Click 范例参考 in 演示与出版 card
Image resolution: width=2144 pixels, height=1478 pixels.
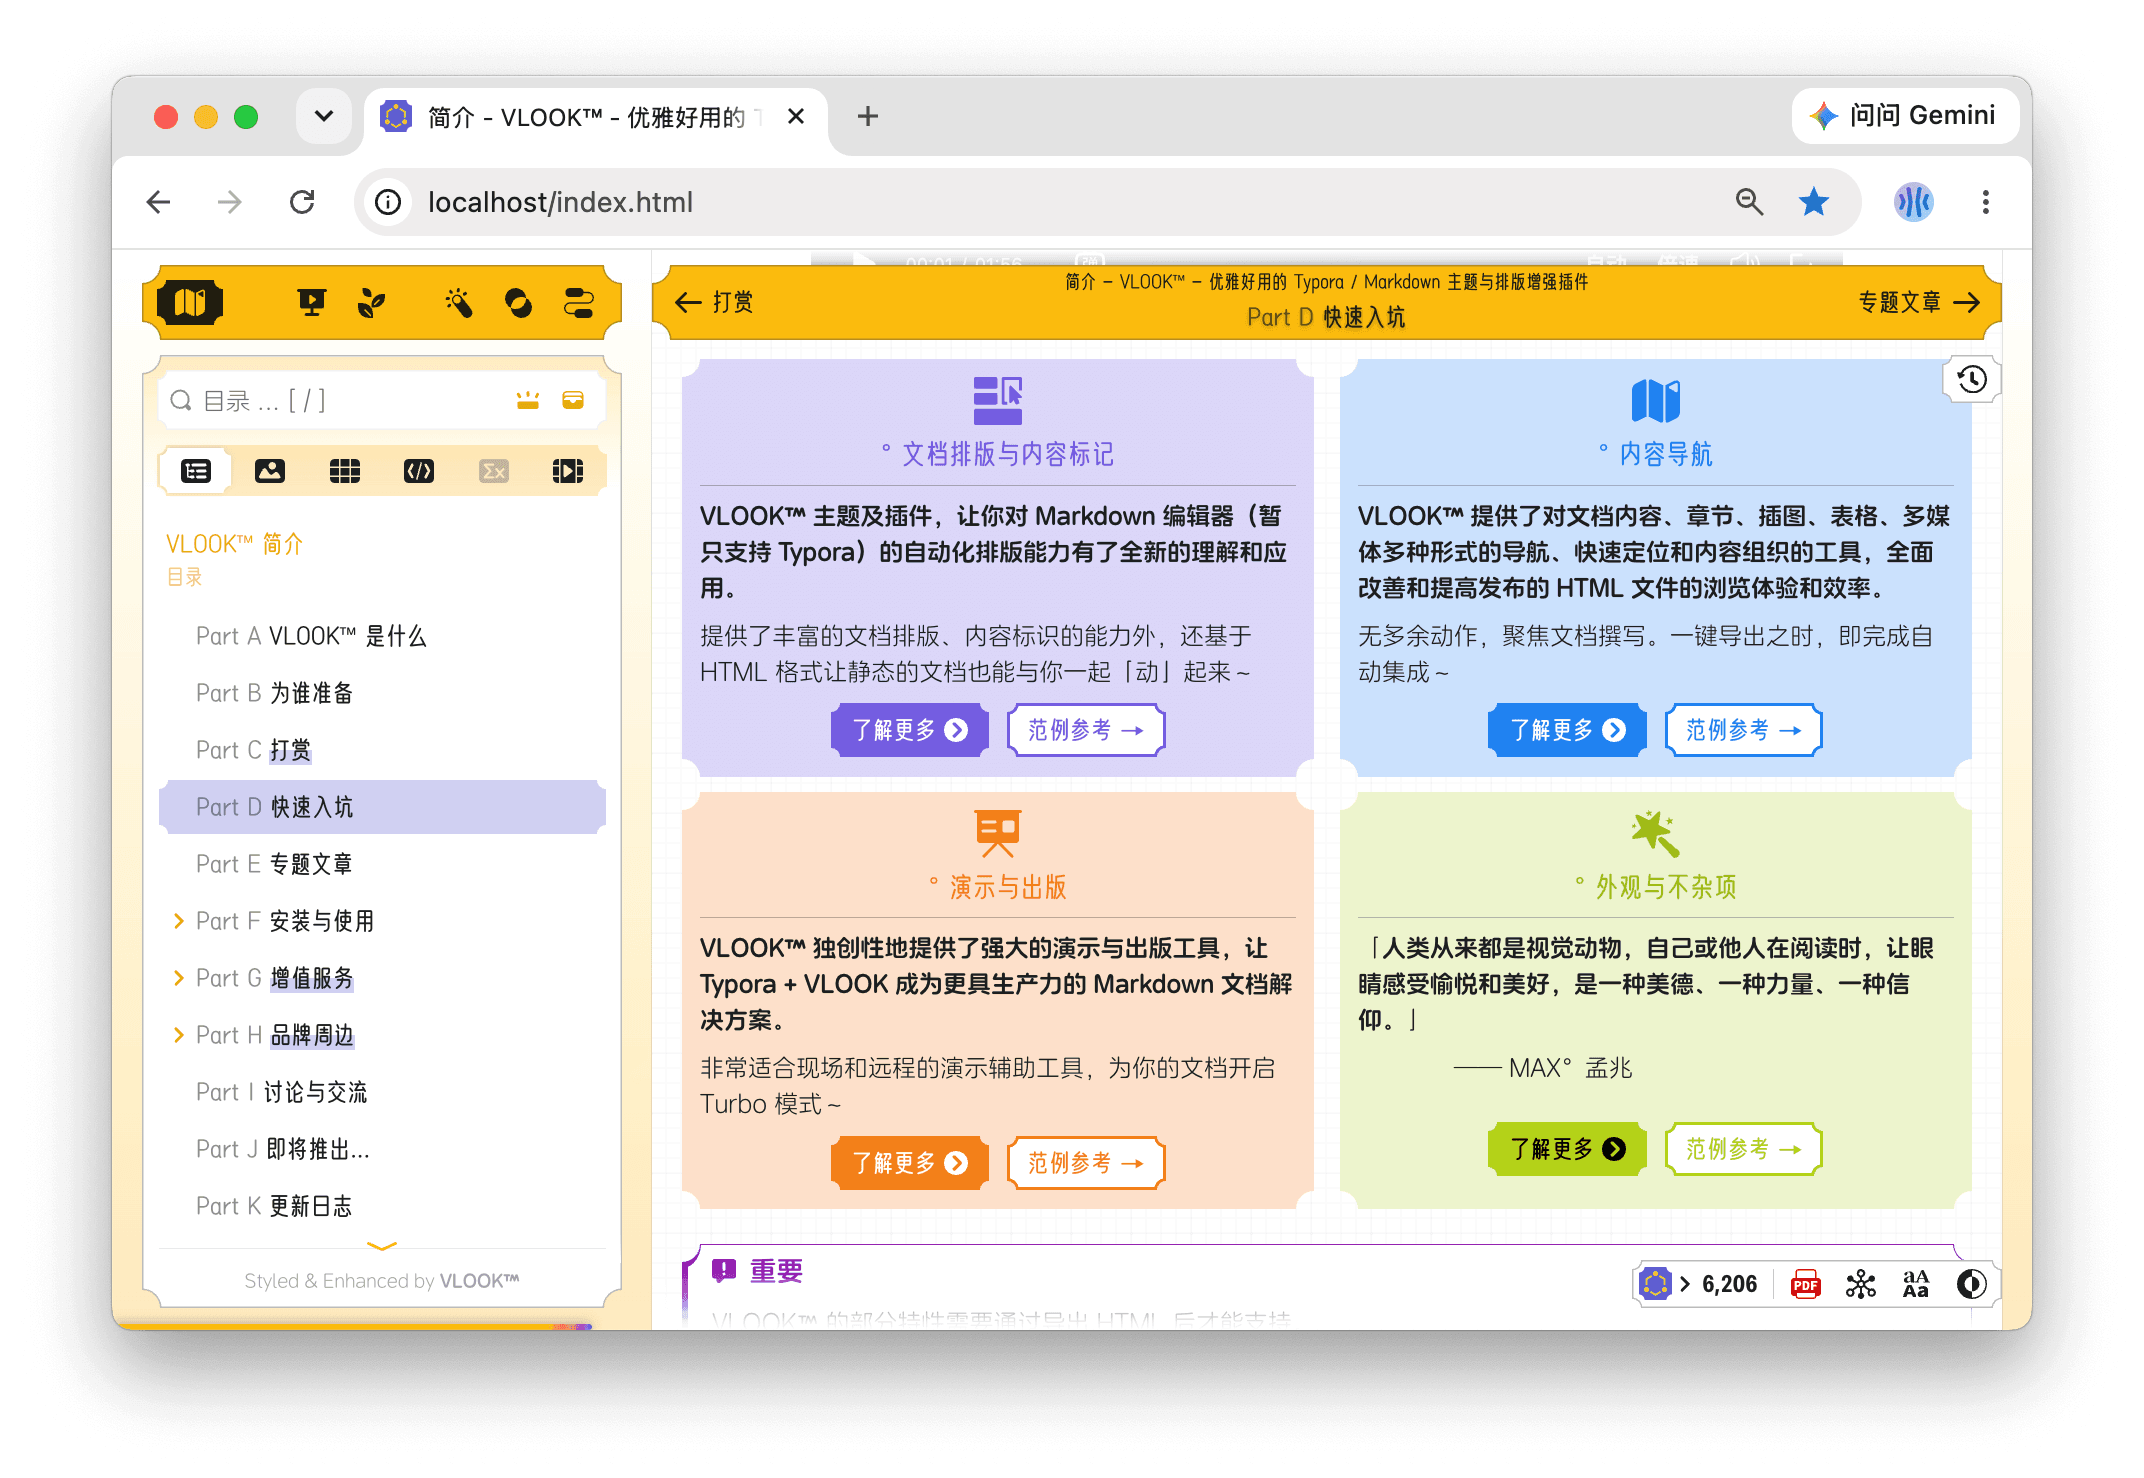[1086, 1163]
